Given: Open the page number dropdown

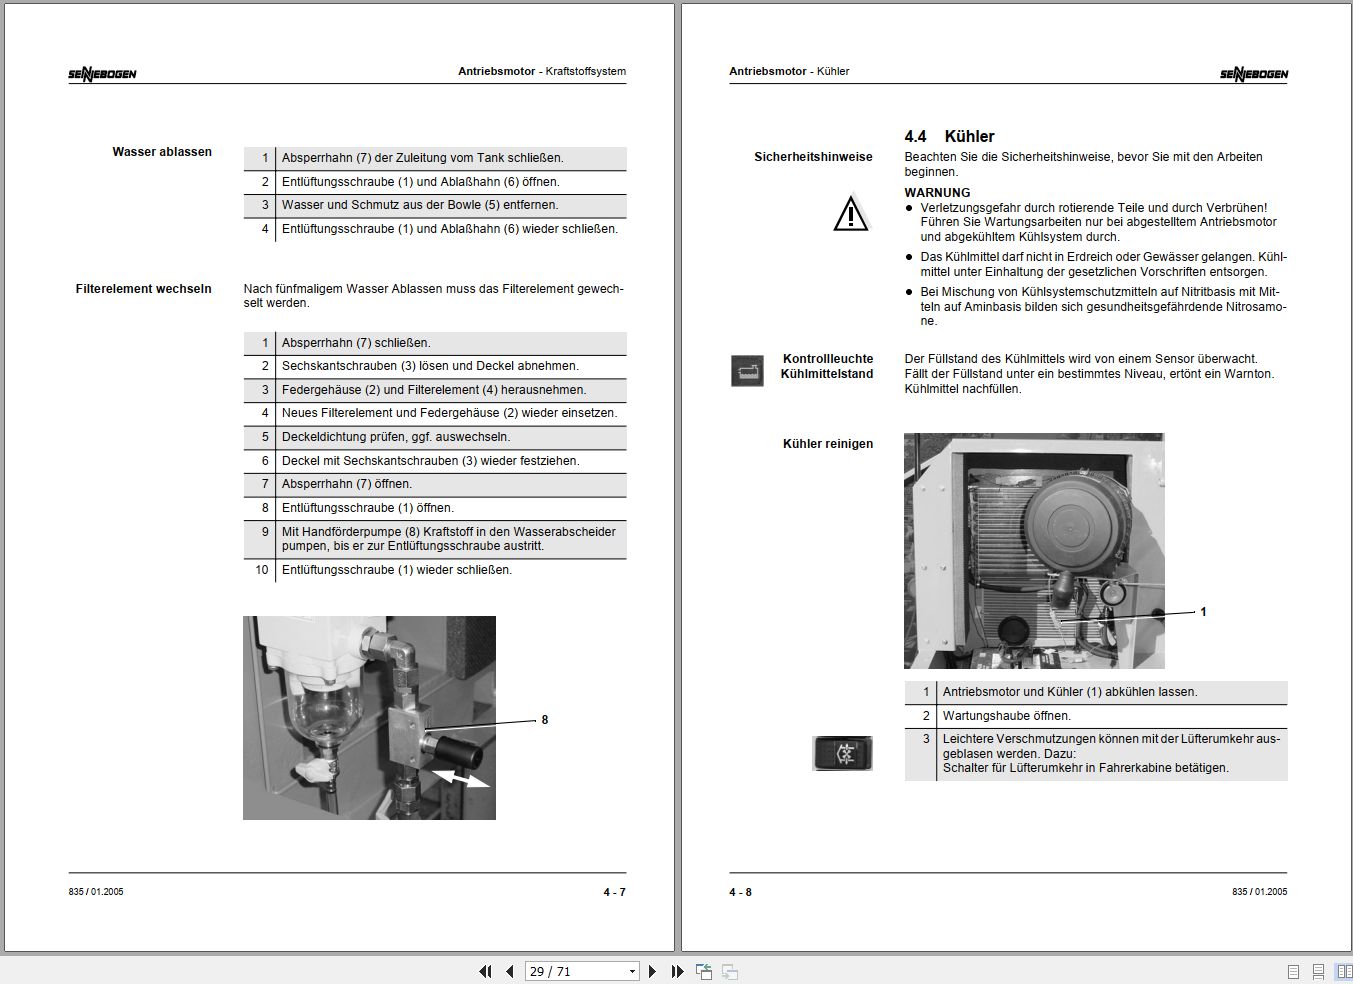Looking at the screenshot, I should click(x=632, y=971).
